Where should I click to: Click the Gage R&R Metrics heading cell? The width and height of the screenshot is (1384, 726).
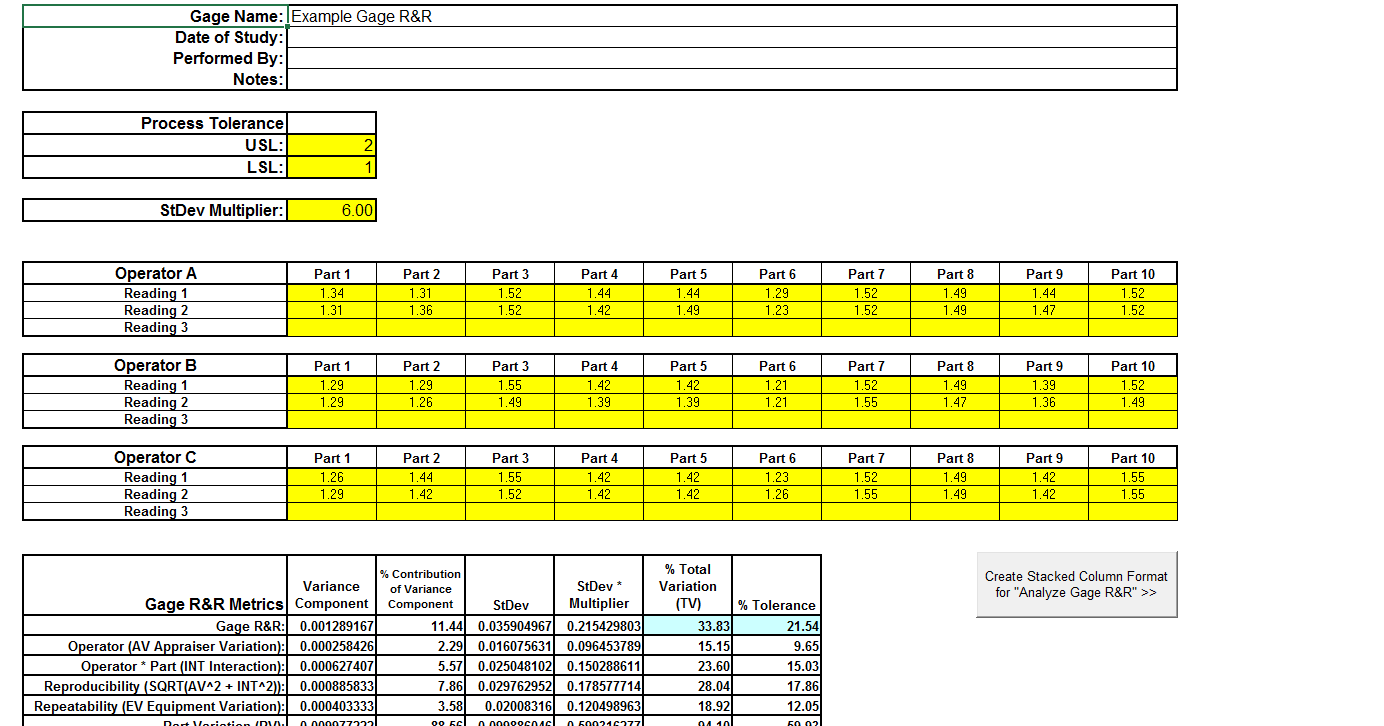155,585
